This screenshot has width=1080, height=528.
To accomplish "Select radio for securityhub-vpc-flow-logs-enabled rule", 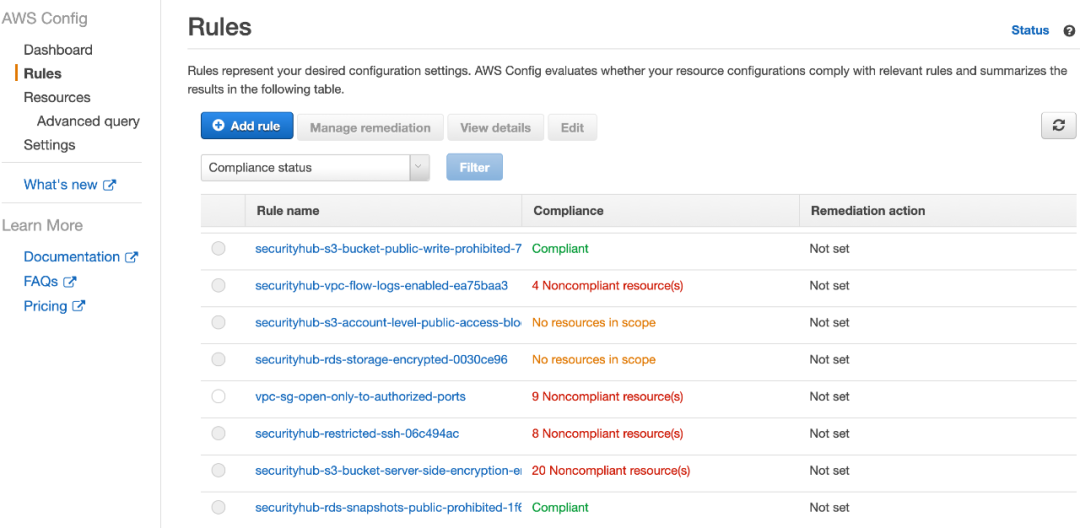I will tap(218, 285).
